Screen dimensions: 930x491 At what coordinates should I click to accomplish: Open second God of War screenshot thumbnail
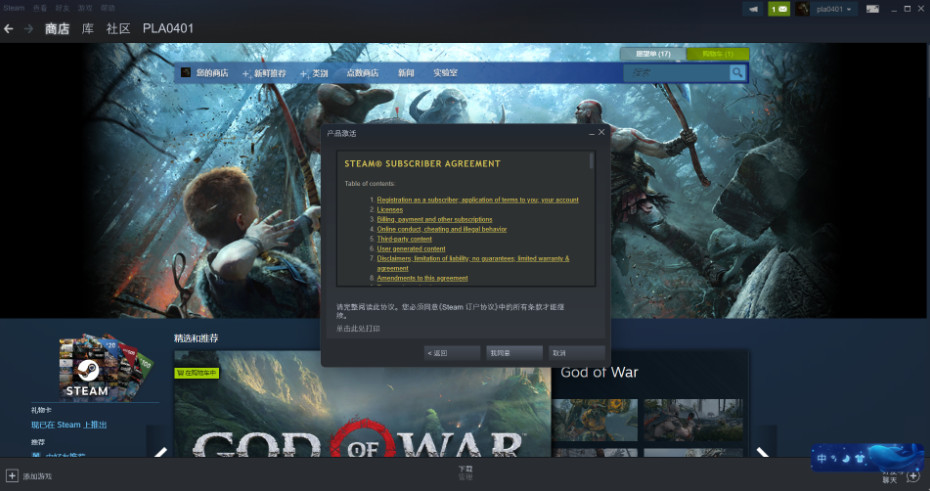pyautogui.click(x=693, y=419)
